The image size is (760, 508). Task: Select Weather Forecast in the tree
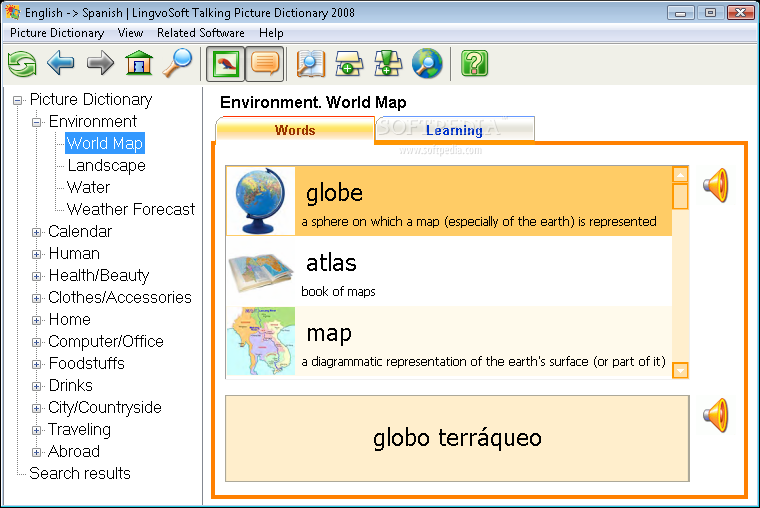(131, 209)
